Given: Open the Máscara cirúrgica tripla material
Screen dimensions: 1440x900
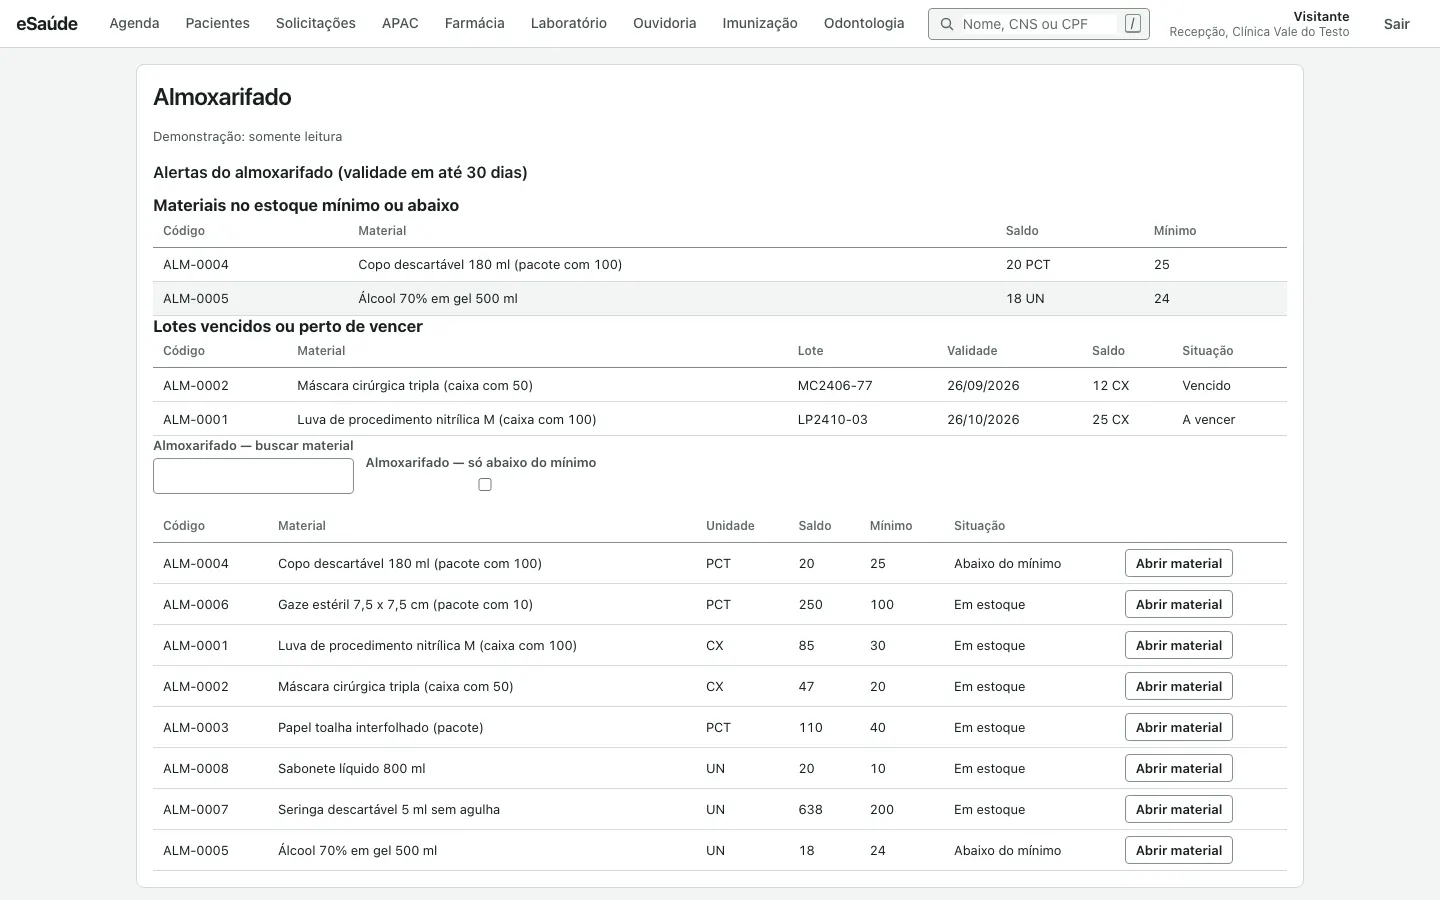Looking at the screenshot, I should click(x=1178, y=686).
